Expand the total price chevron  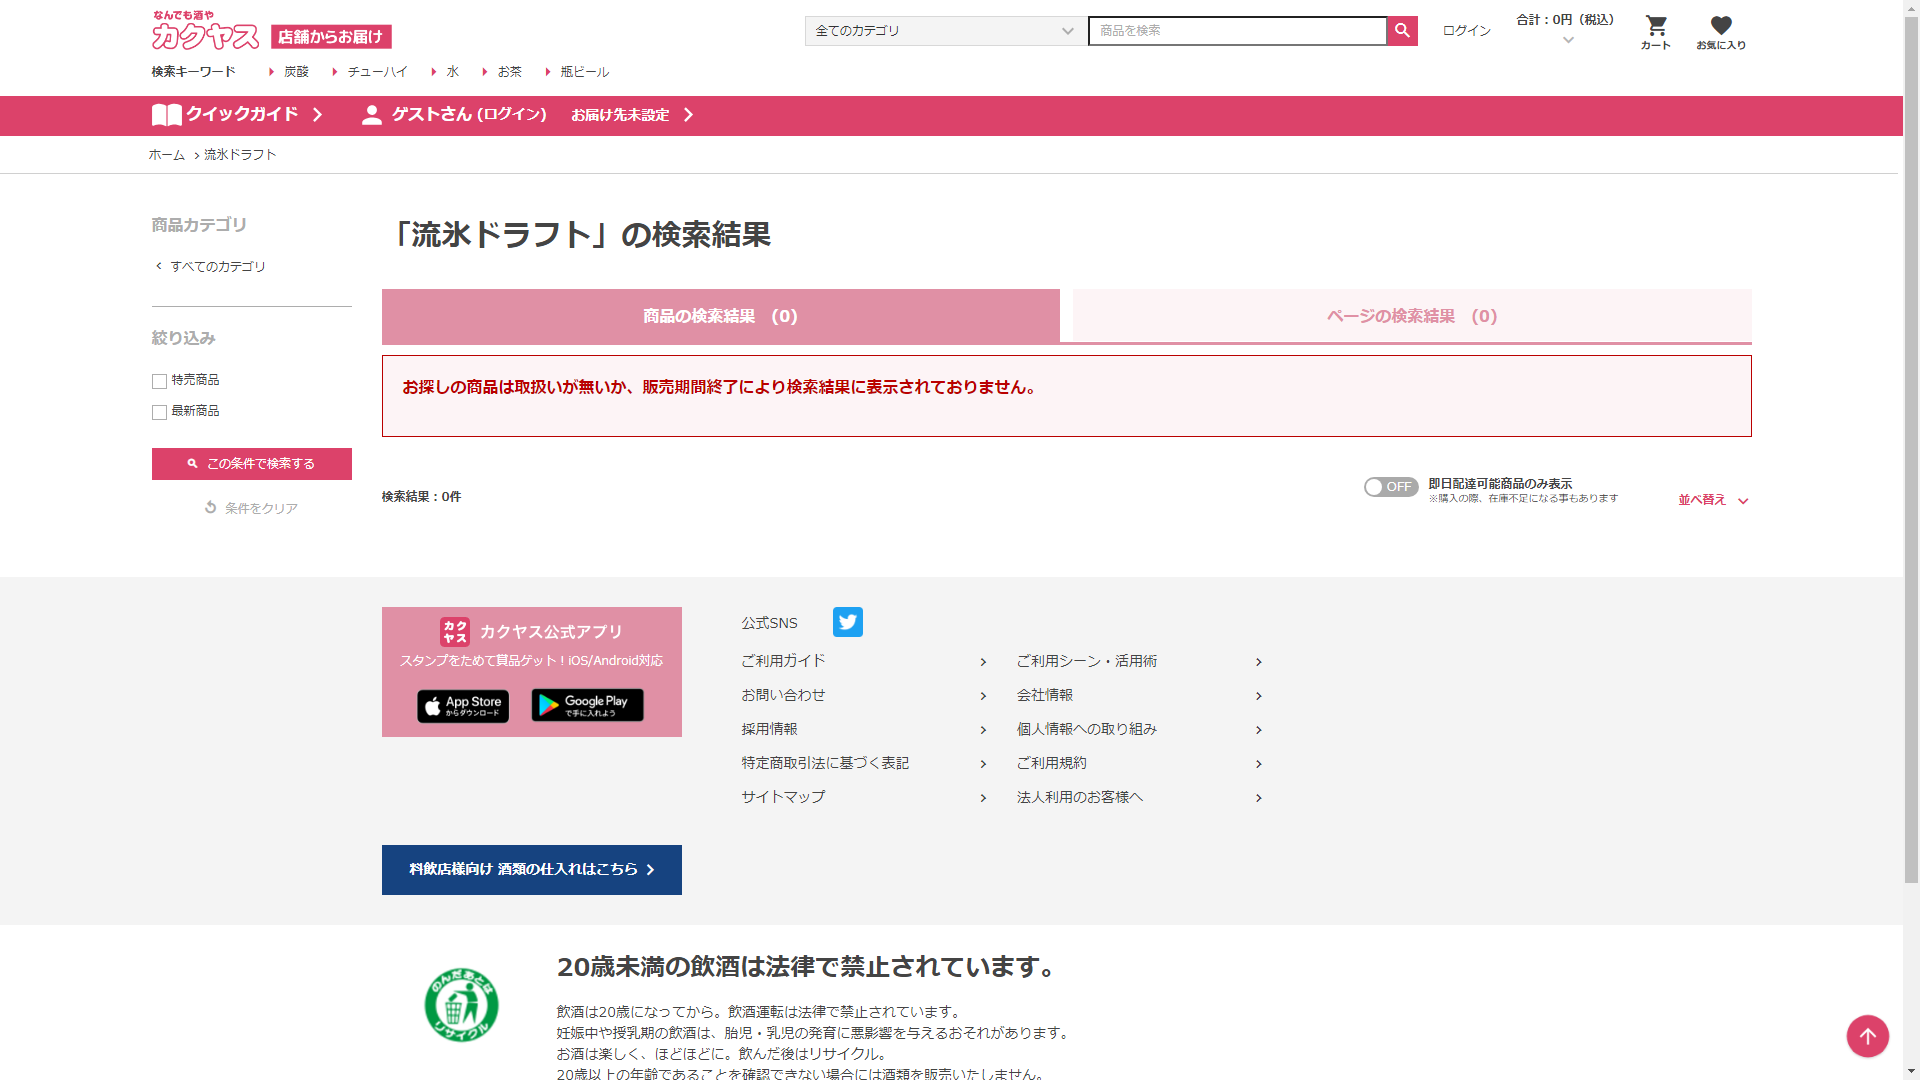[x=1567, y=41]
